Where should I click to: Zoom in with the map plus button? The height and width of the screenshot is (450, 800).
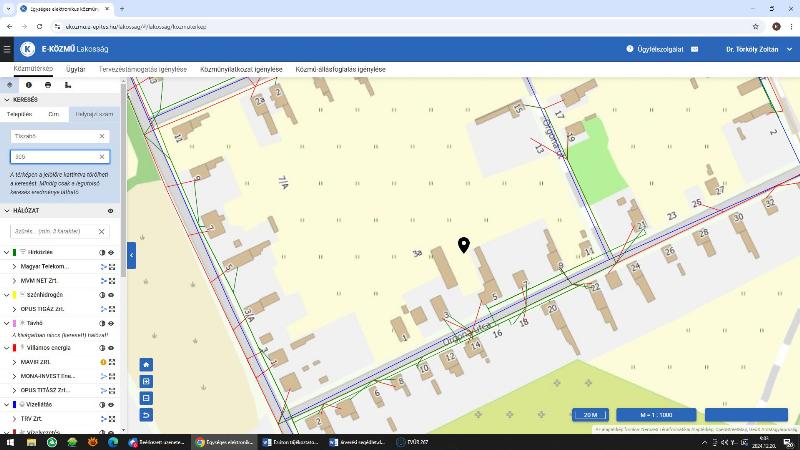[x=146, y=382]
